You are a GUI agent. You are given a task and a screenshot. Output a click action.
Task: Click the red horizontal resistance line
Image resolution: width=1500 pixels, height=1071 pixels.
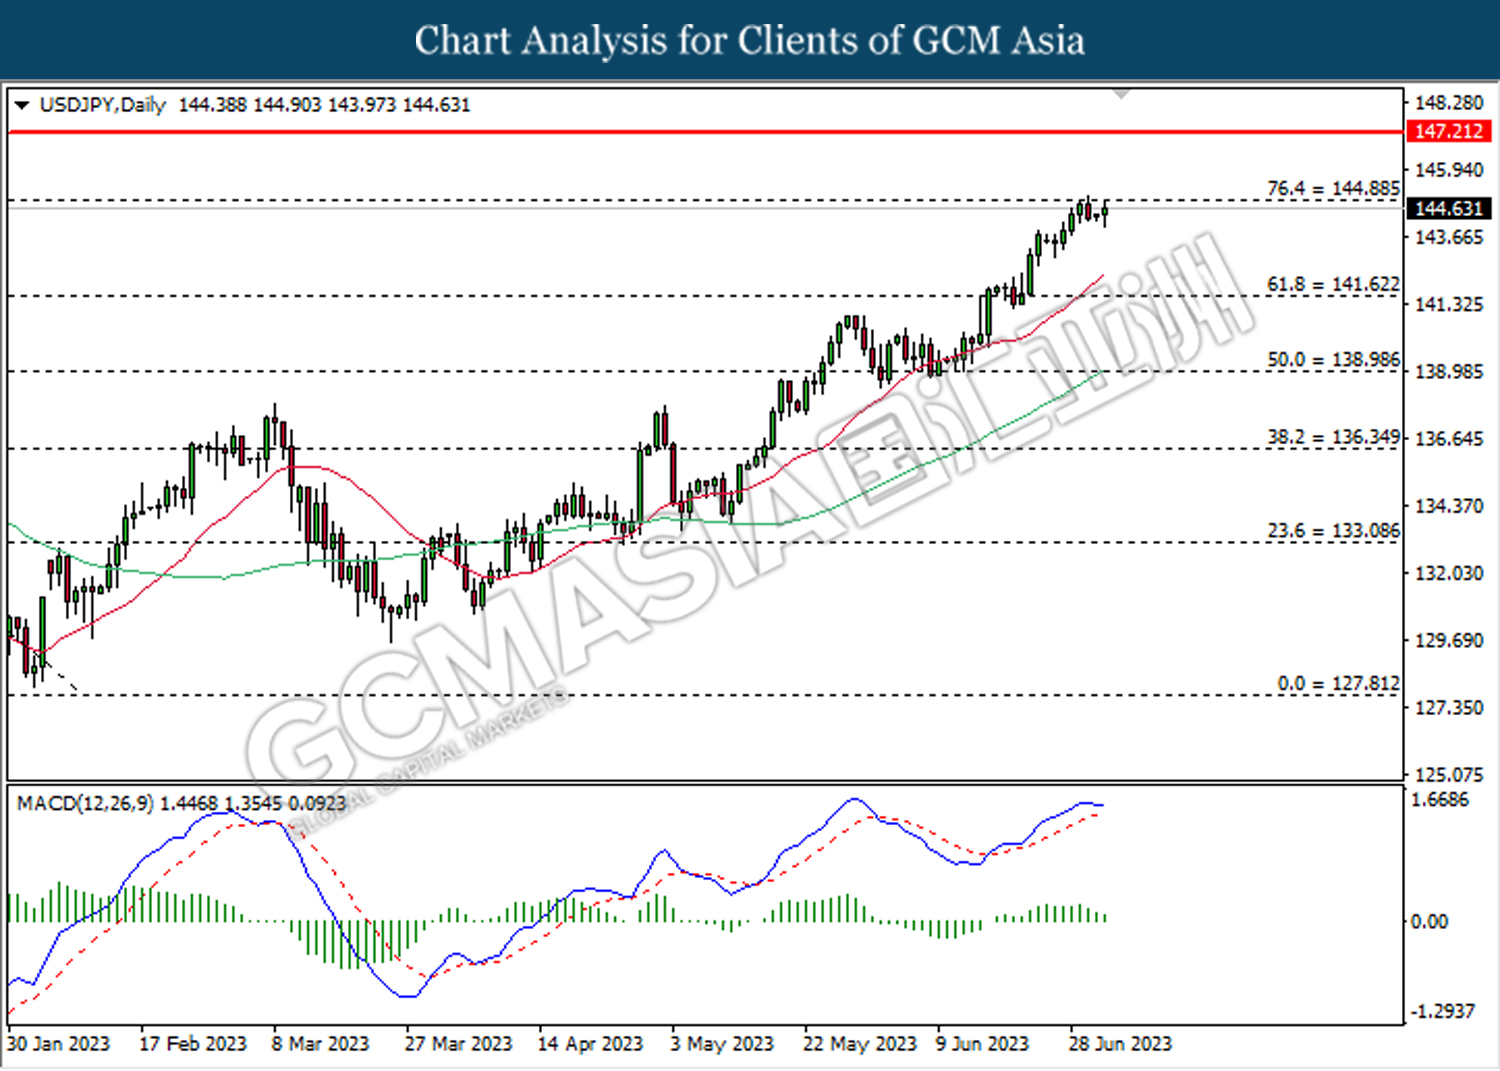click(x=705, y=131)
